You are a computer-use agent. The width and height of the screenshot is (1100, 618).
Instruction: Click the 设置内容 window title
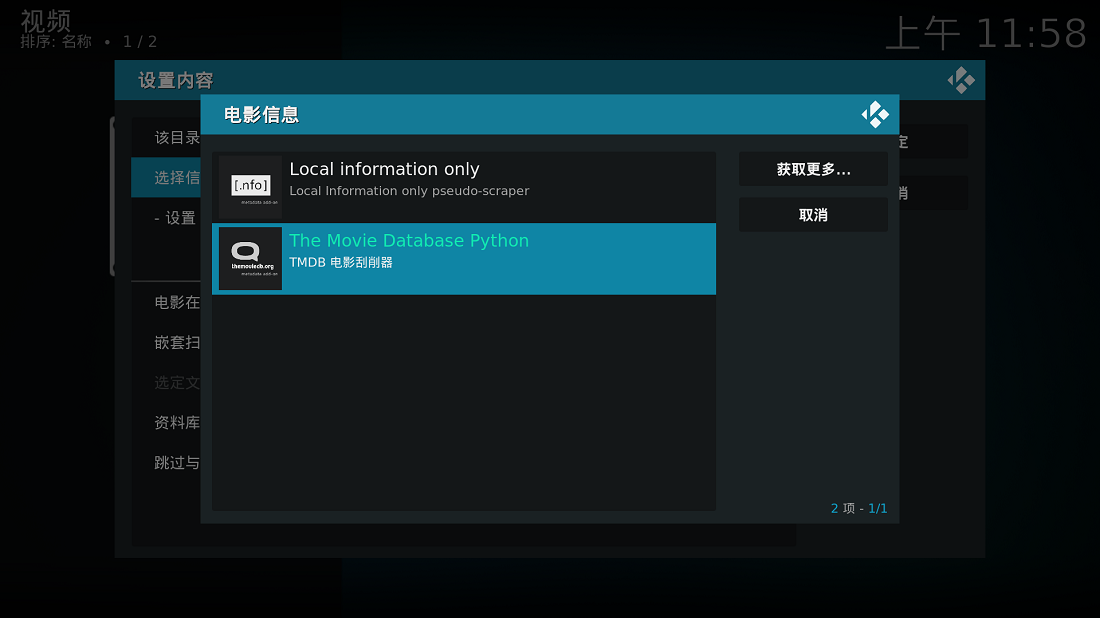point(175,81)
